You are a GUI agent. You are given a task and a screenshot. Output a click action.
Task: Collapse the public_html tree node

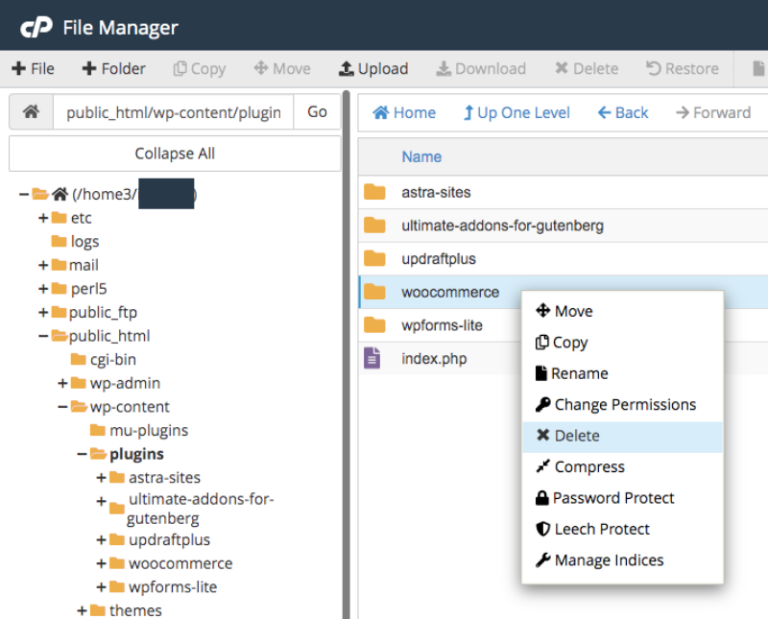point(43,336)
